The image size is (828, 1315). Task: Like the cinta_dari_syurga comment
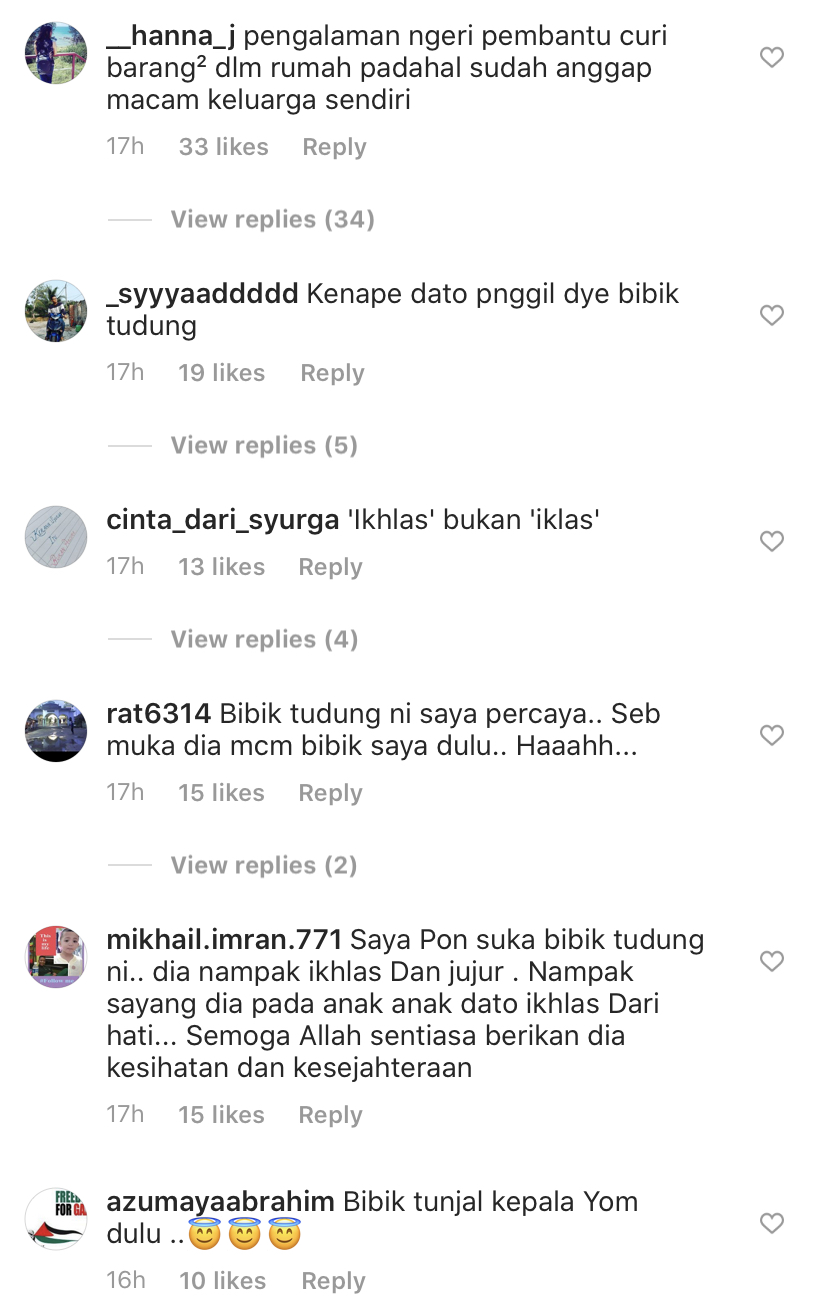(x=771, y=542)
